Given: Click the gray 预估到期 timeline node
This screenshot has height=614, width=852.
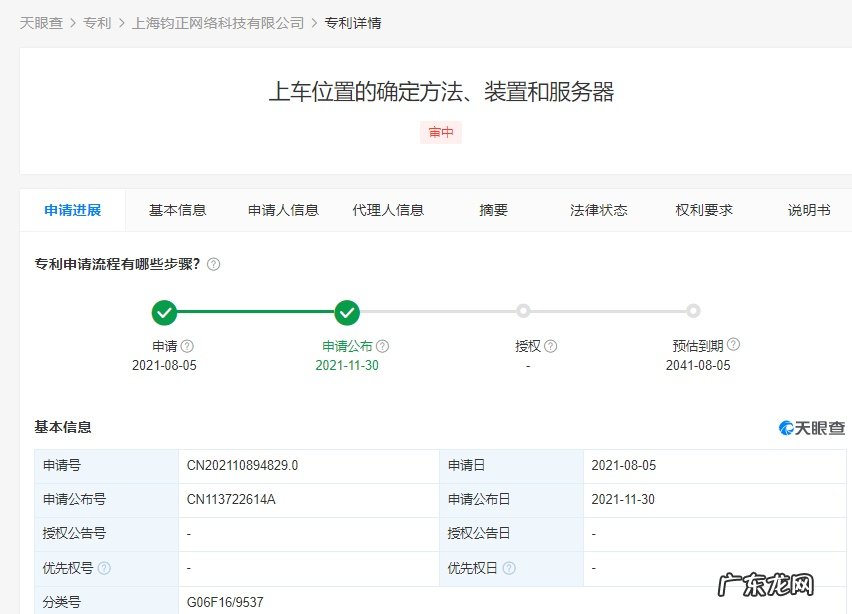Looking at the screenshot, I should (695, 312).
